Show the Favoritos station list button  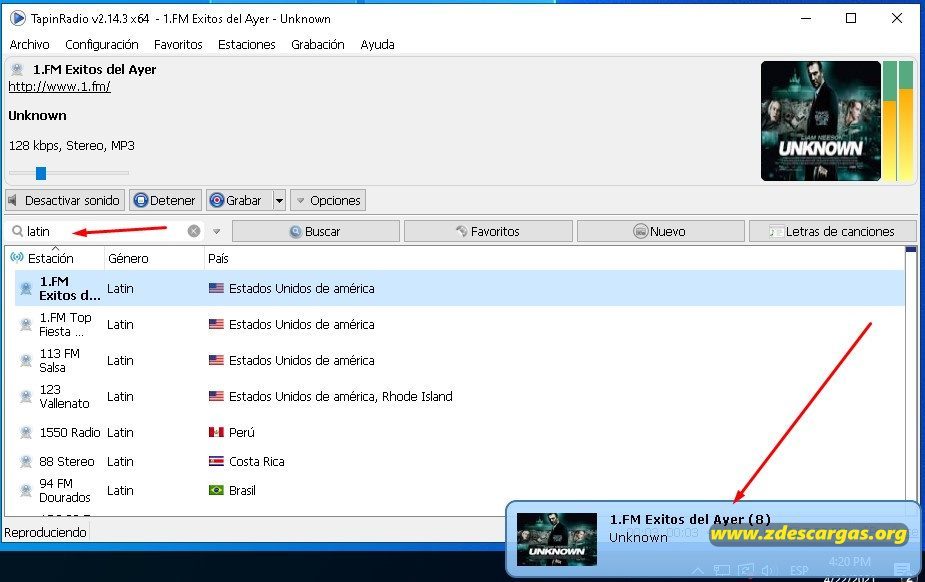click(488, 231)
